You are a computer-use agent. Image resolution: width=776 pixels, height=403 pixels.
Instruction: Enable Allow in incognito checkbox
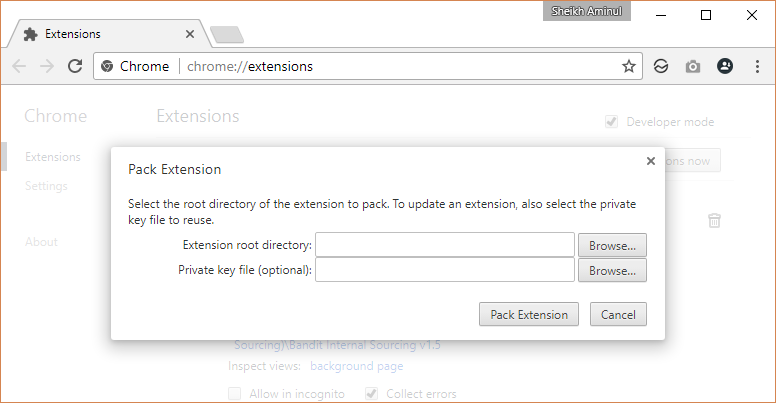click(x=234, y=394)
